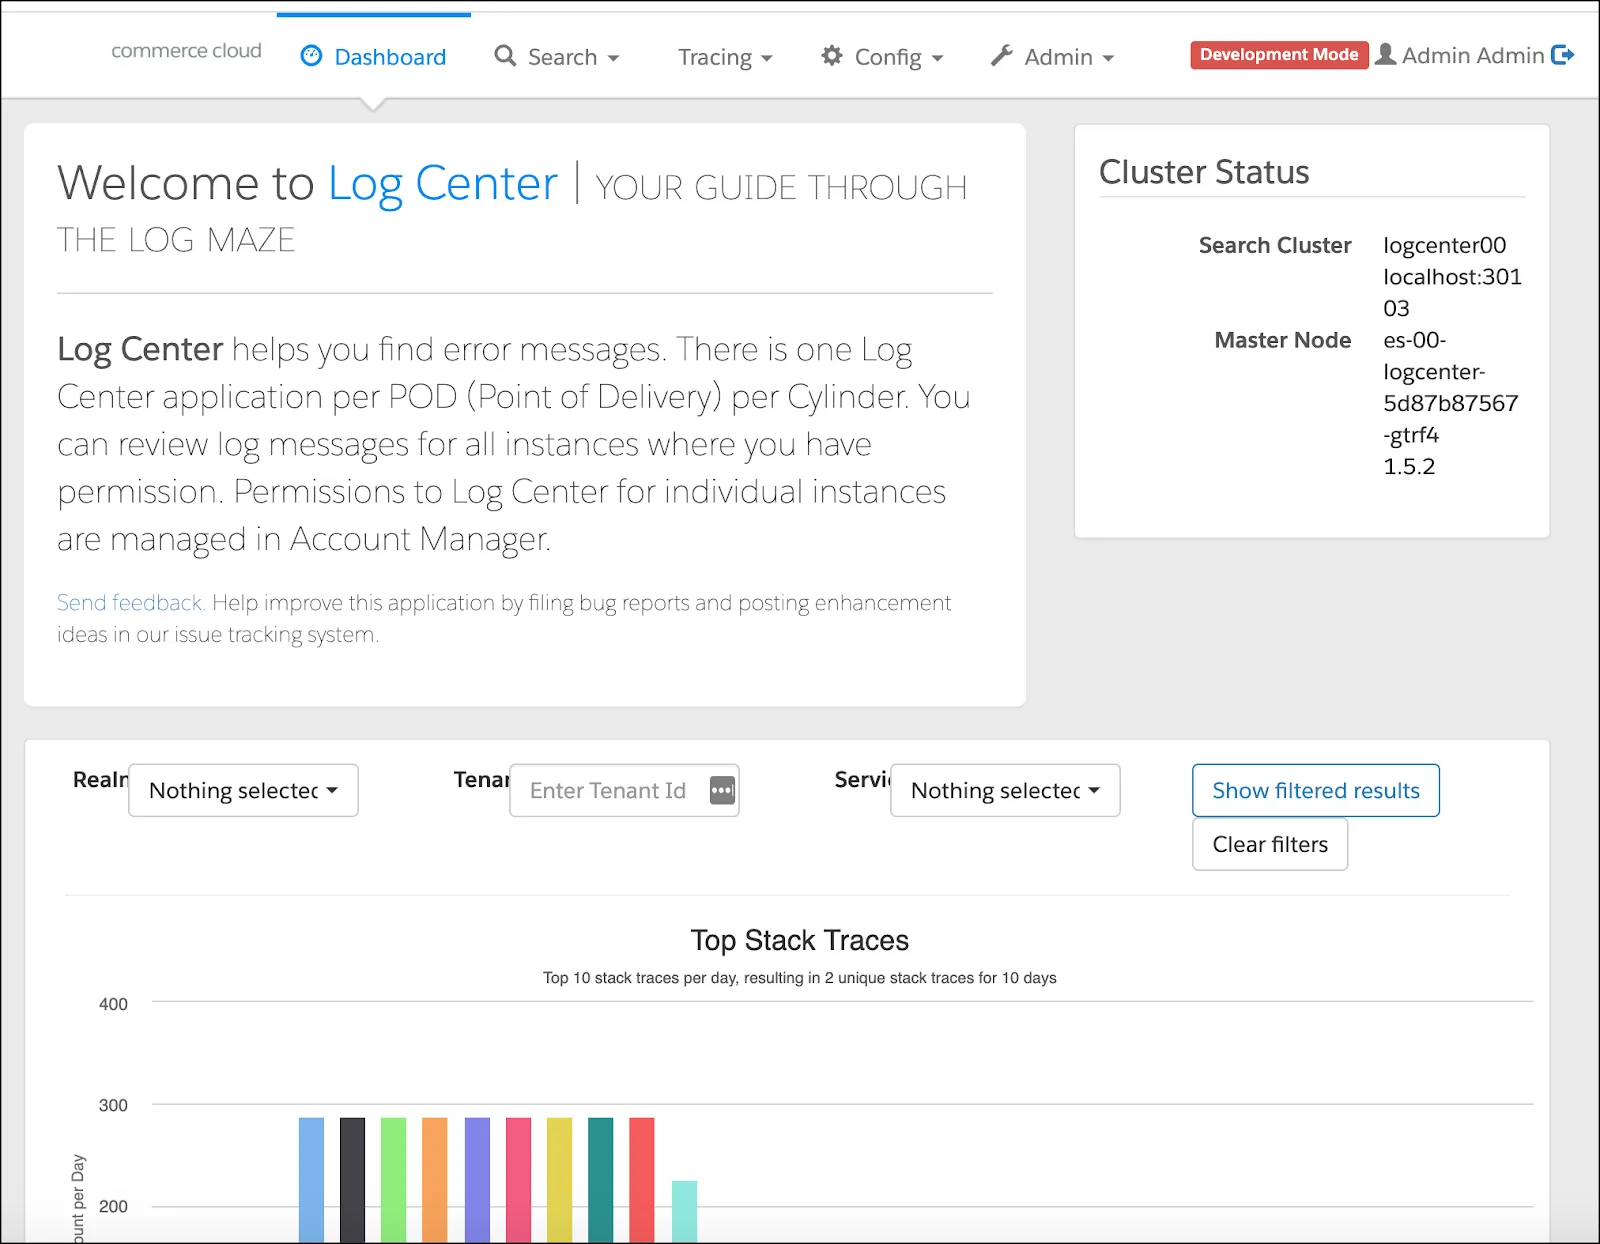Viewport: 1600px width, 1244px height.
Task: Select the red chart bar
Action: pyautogui.click(x=642, y=1180)
